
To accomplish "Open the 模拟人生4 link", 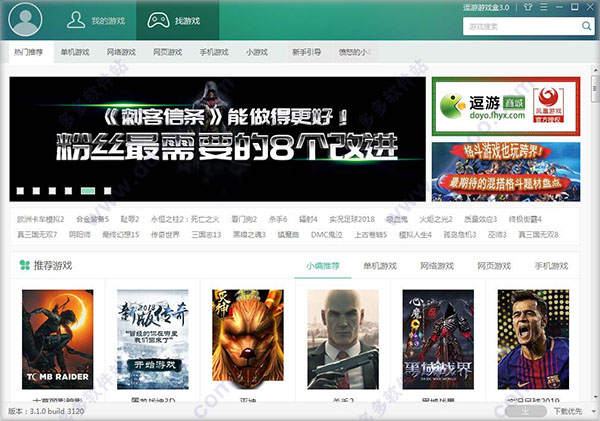I will [415, 234].
